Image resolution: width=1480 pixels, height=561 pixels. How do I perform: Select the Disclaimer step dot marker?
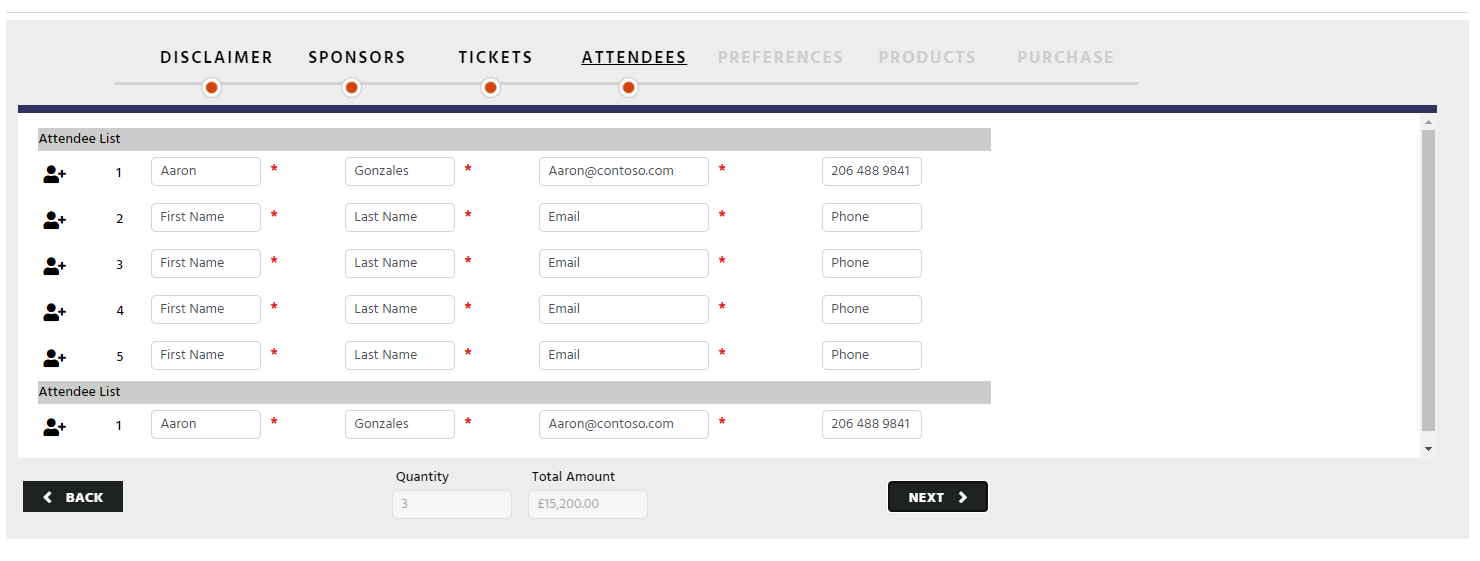pyautogui.click(x=211, y=88)
